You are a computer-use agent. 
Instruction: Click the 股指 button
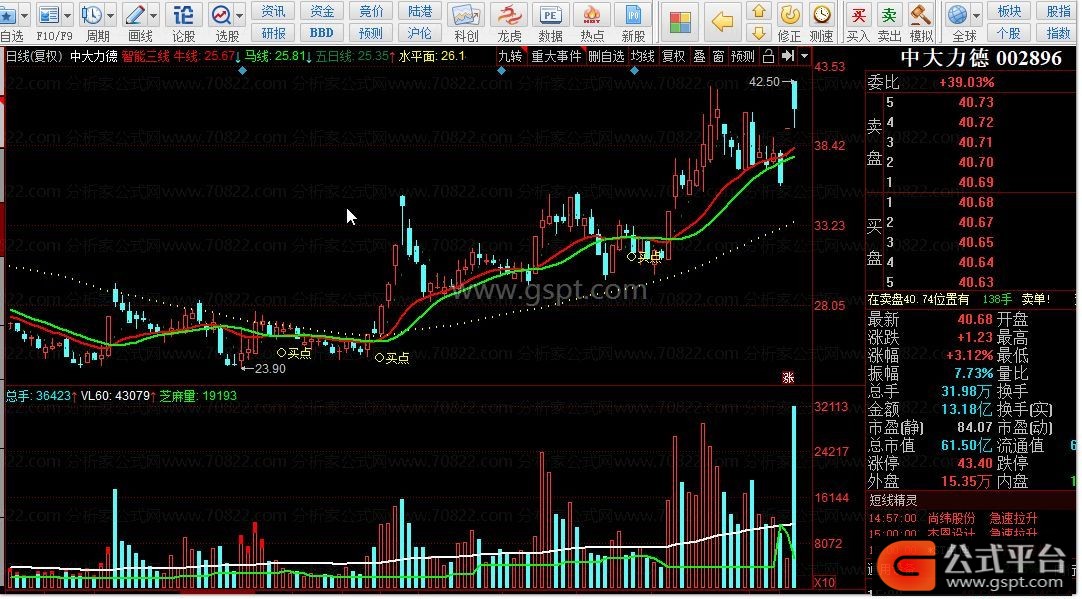tap(1058, 11)
